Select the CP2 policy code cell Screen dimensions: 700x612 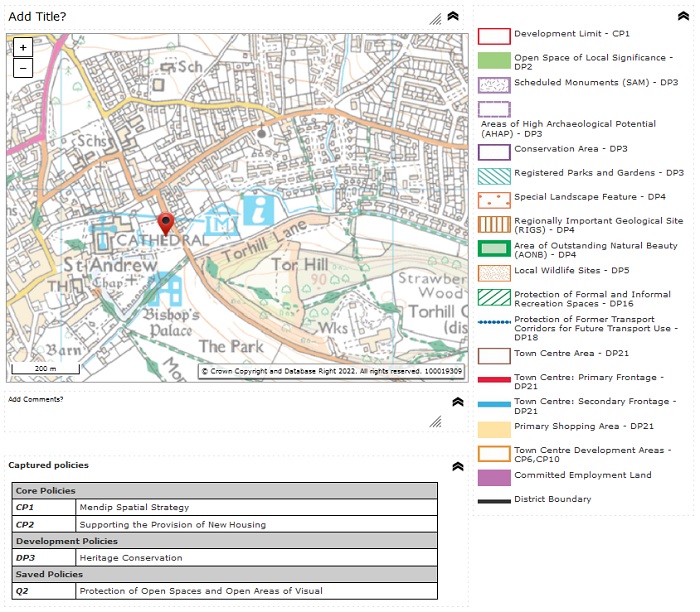point(44,525)
